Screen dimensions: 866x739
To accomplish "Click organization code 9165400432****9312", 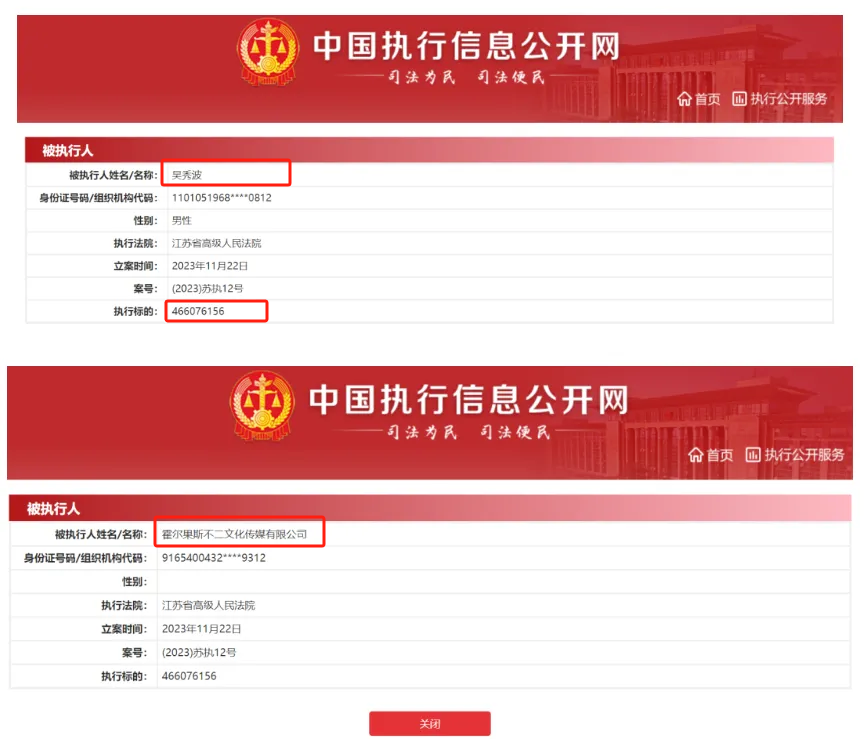I will tap(214, 558).
